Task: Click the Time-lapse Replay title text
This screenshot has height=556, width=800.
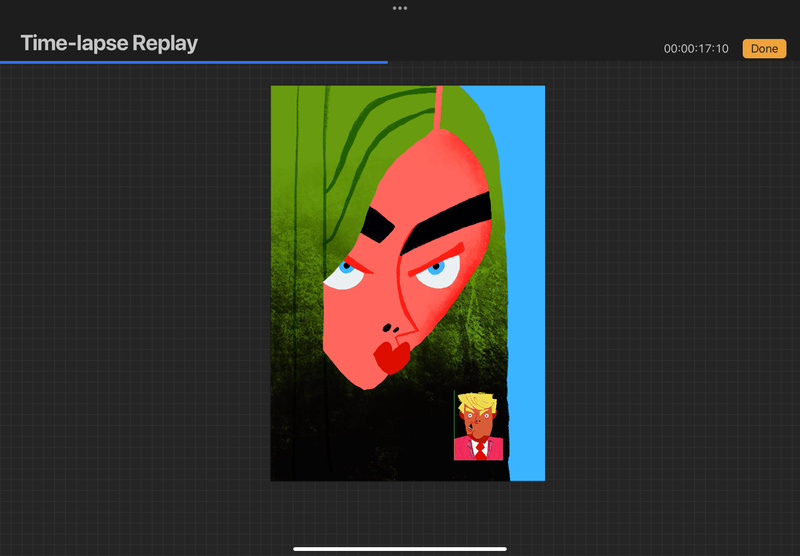Action: pyautogui.click(x=109, y=44)
